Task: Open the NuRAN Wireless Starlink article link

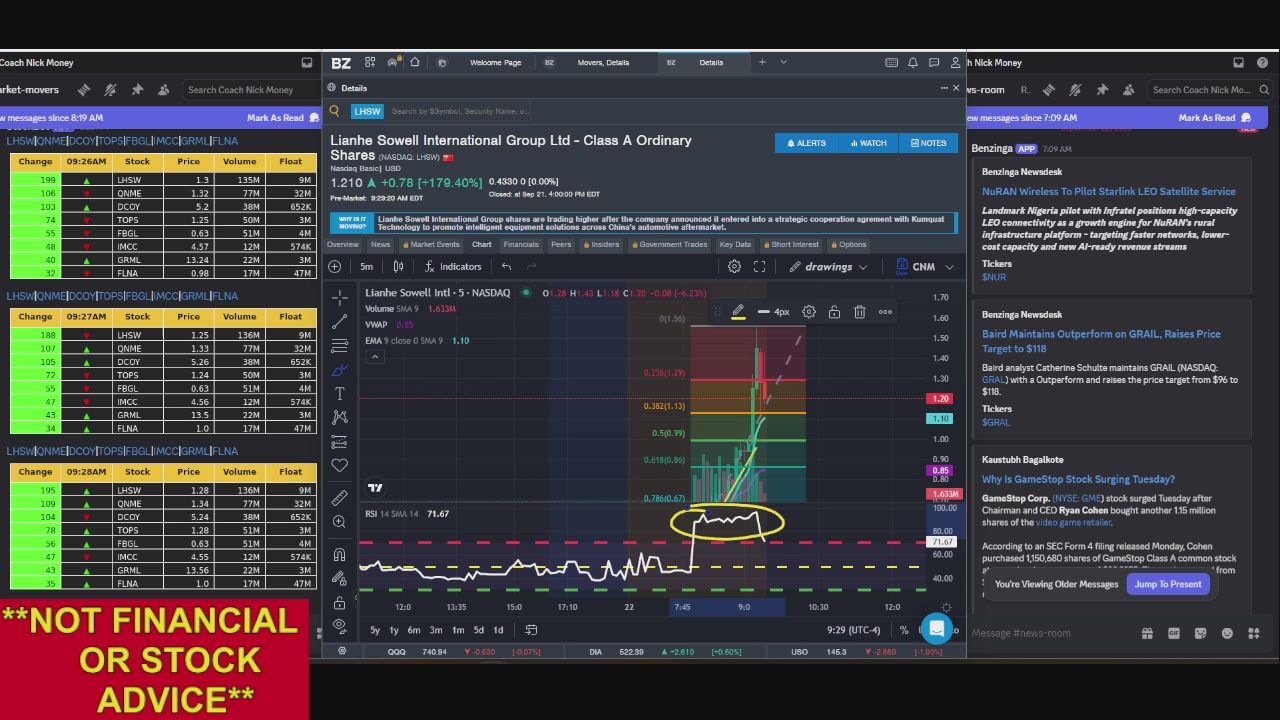Action: tap(1109, 192)
